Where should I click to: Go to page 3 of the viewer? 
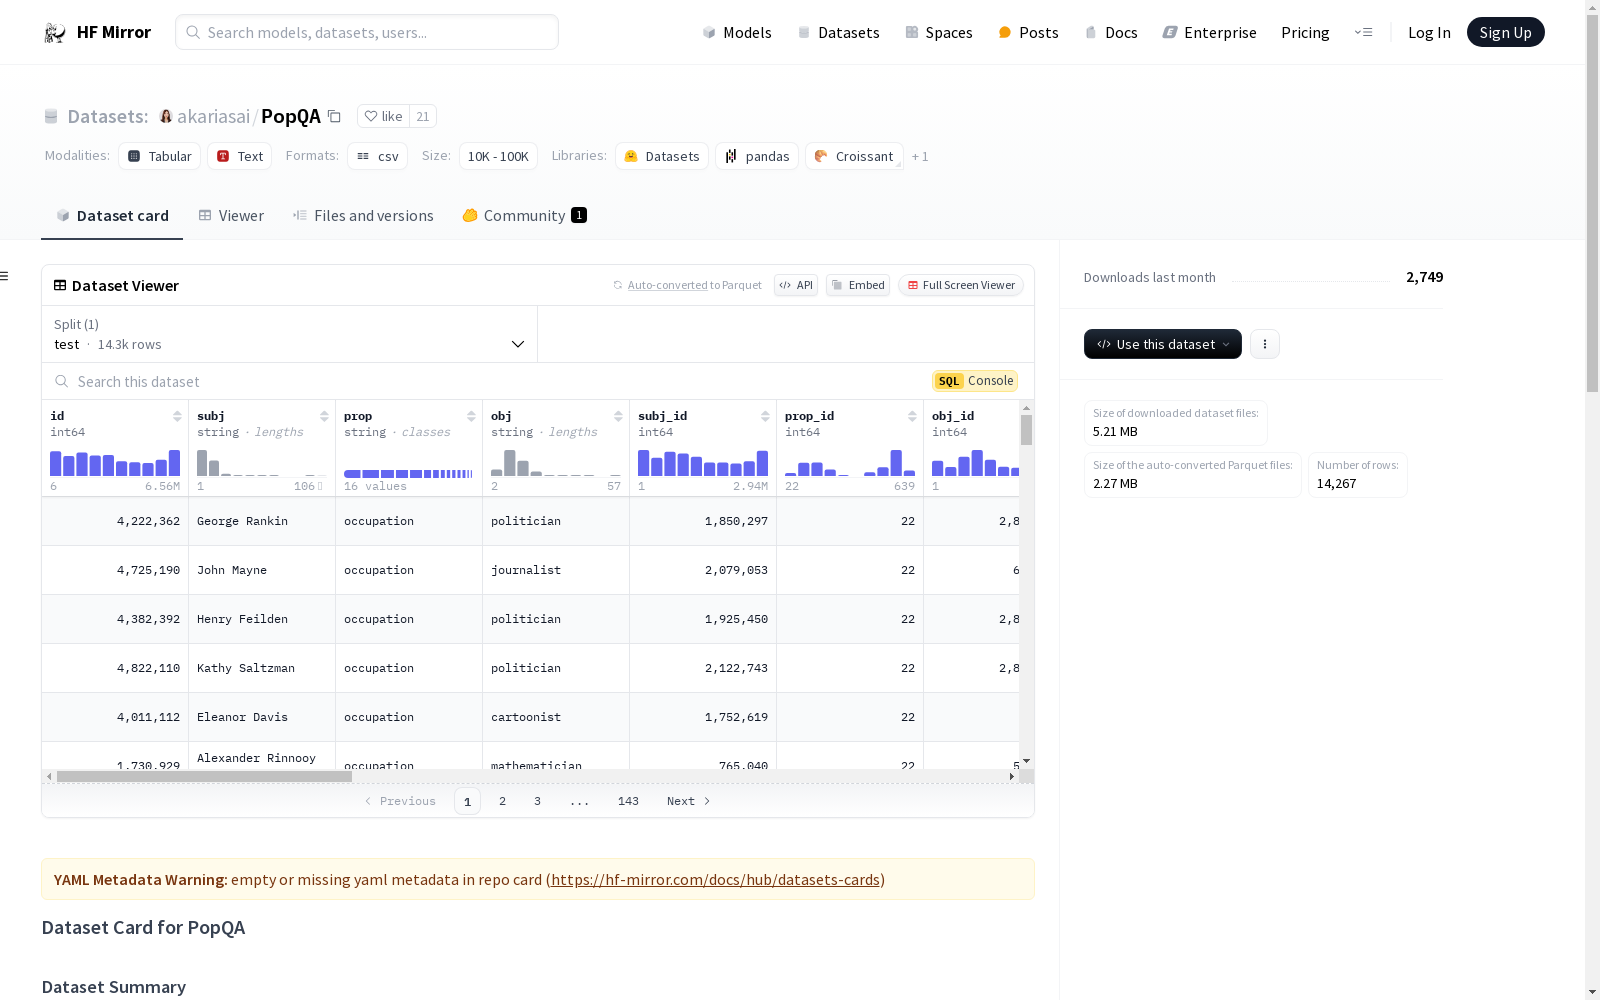coord(537,801)
